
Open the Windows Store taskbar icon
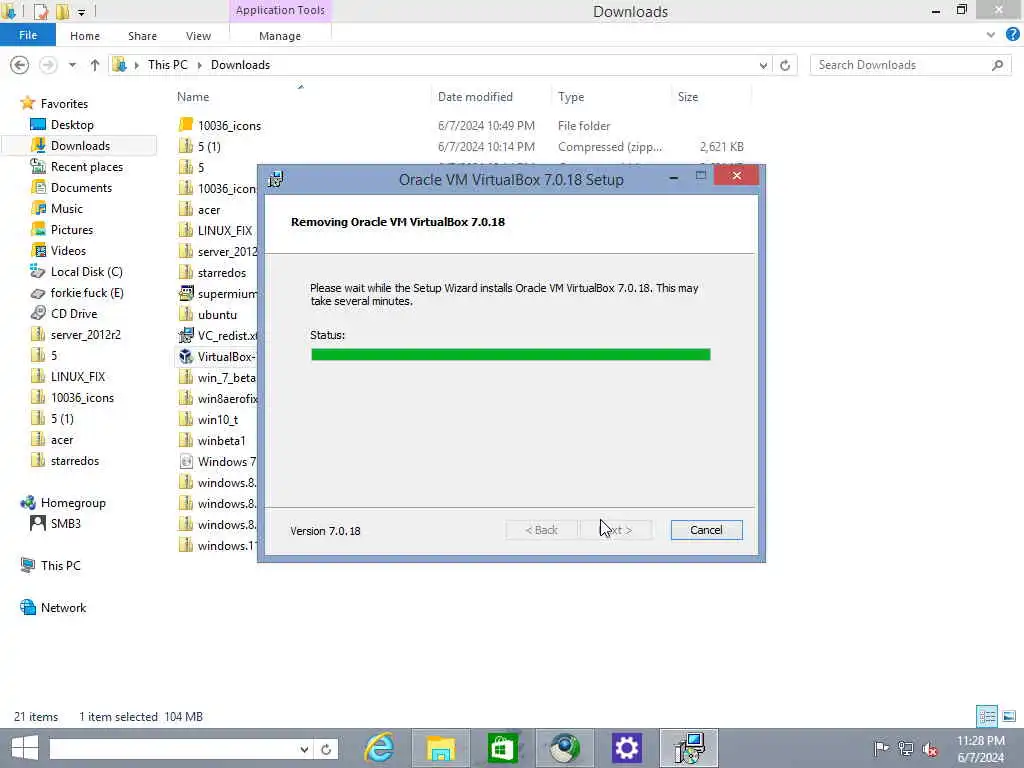tap(502, 748)
